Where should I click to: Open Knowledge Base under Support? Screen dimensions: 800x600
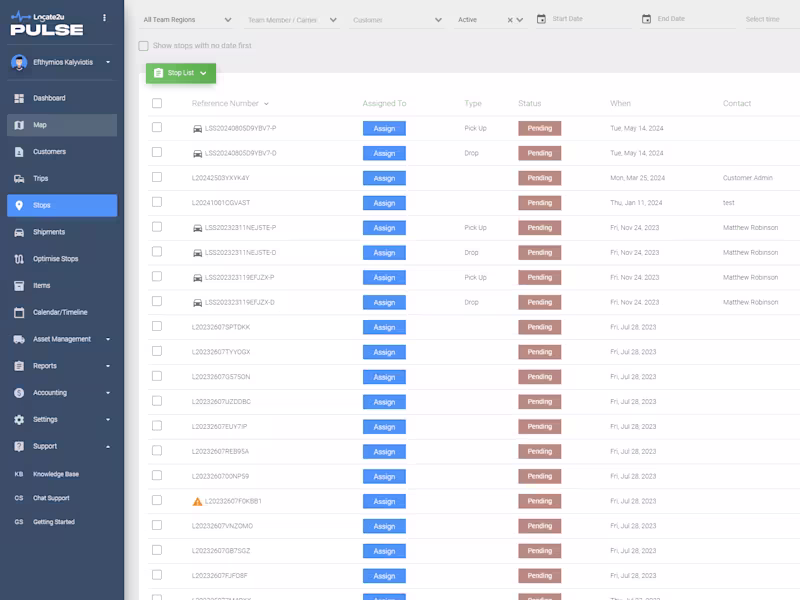click(56, 474)
